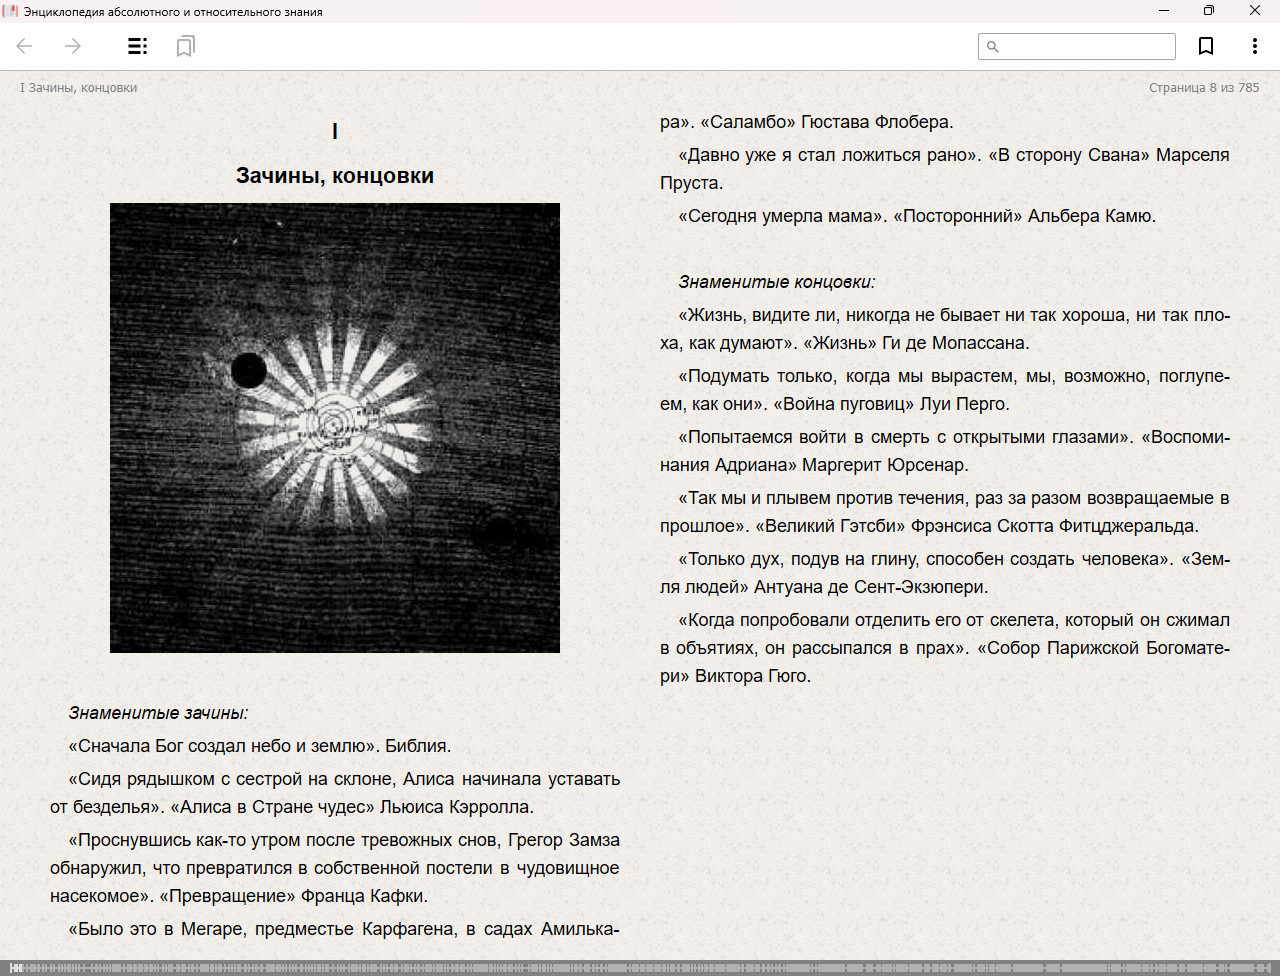Show the saved bookmarks panel
This screenshot has height=976, width=1280.
[185, 46]
